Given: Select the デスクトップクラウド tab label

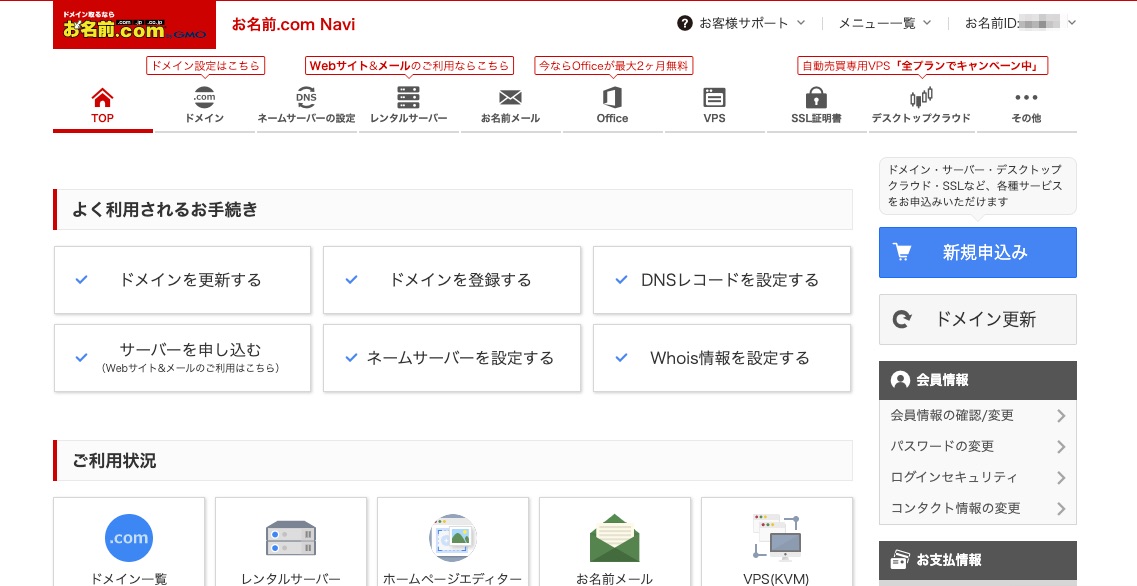Looking at the screenshot, I should [921, 118].
